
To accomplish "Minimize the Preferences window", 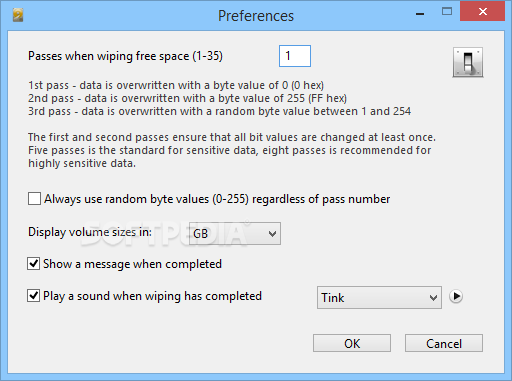I will point(420,14).
